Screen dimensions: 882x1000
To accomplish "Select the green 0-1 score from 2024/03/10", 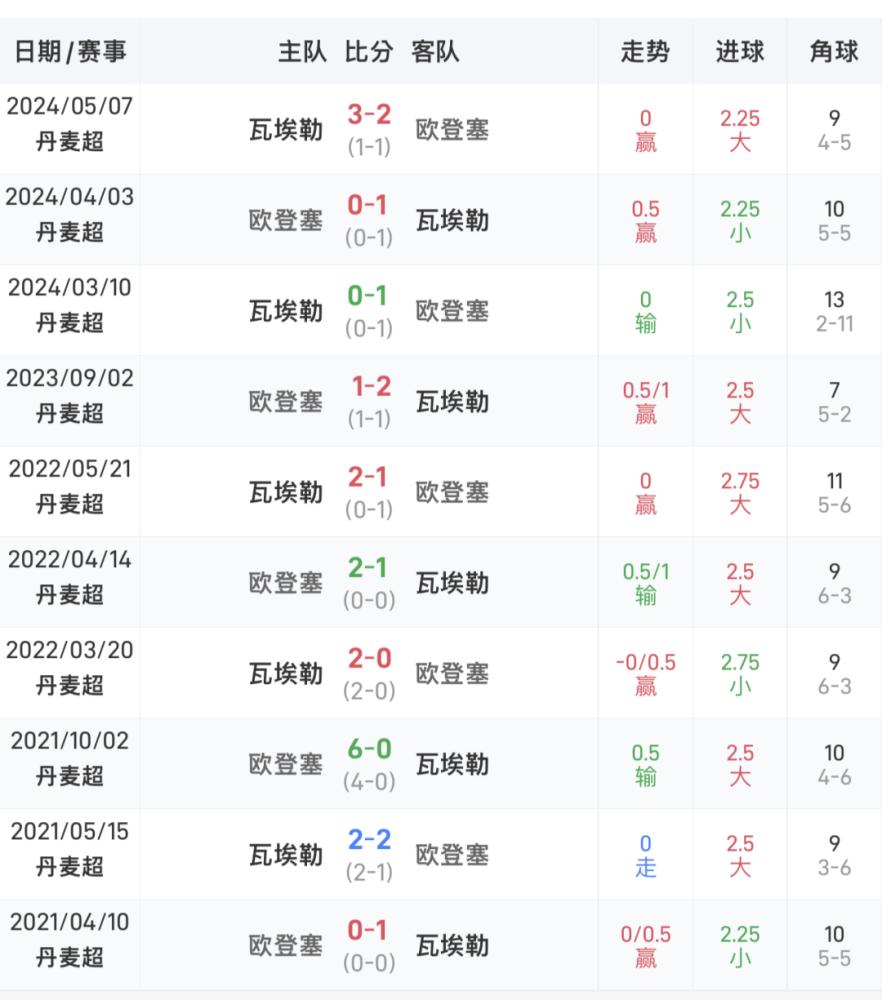I will (x=367, y=296).
